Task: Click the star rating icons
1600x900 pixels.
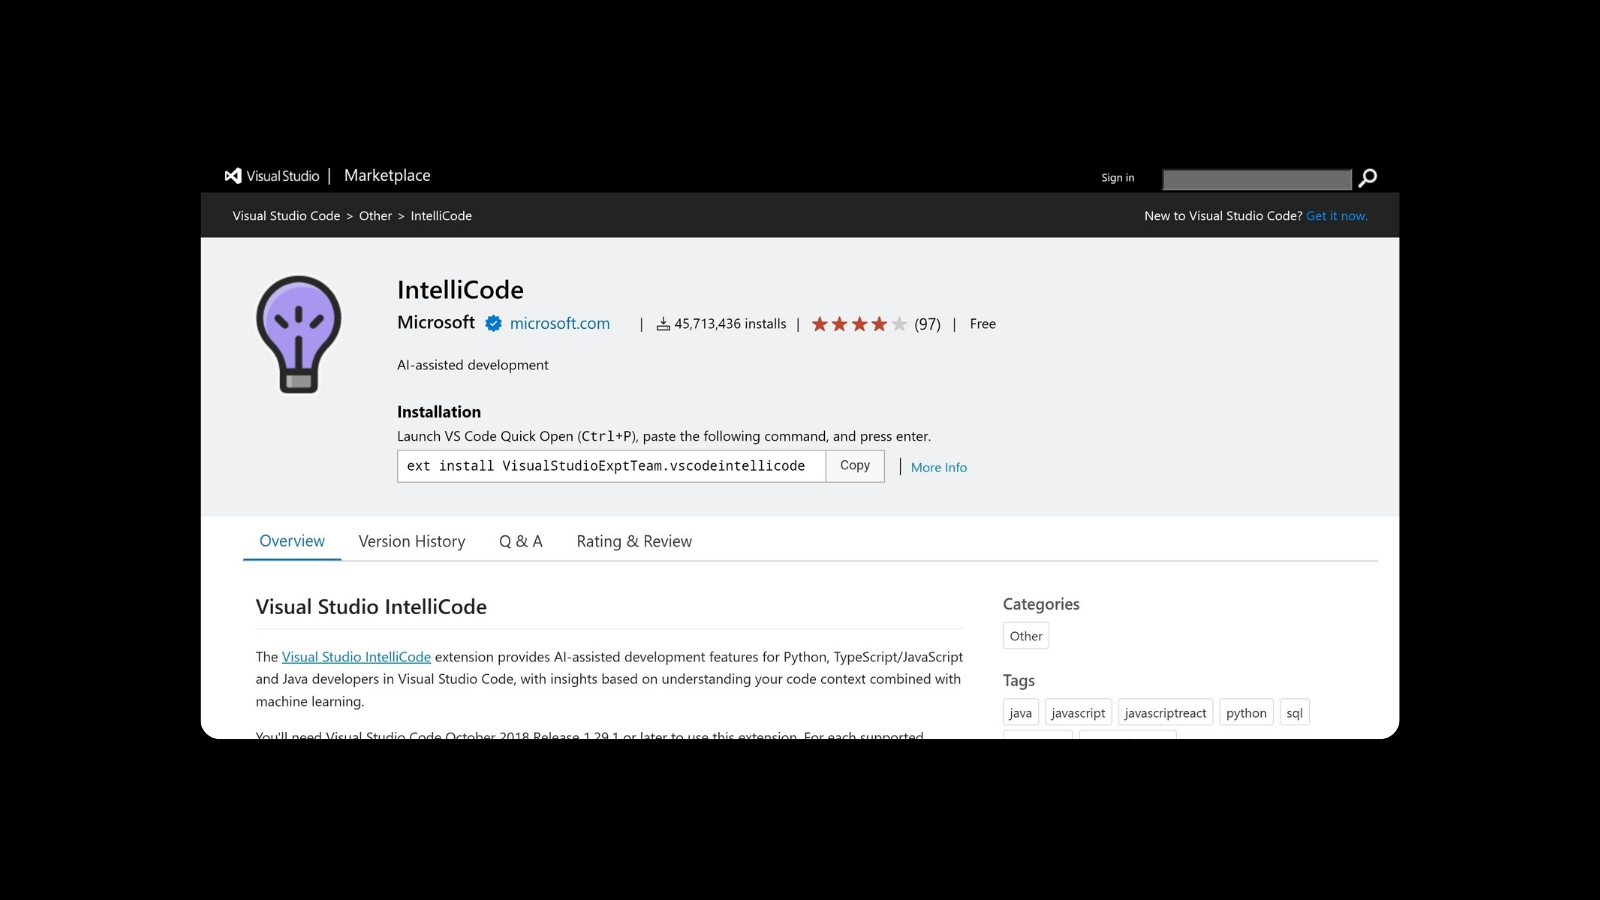Action: (x=859, y=324)
